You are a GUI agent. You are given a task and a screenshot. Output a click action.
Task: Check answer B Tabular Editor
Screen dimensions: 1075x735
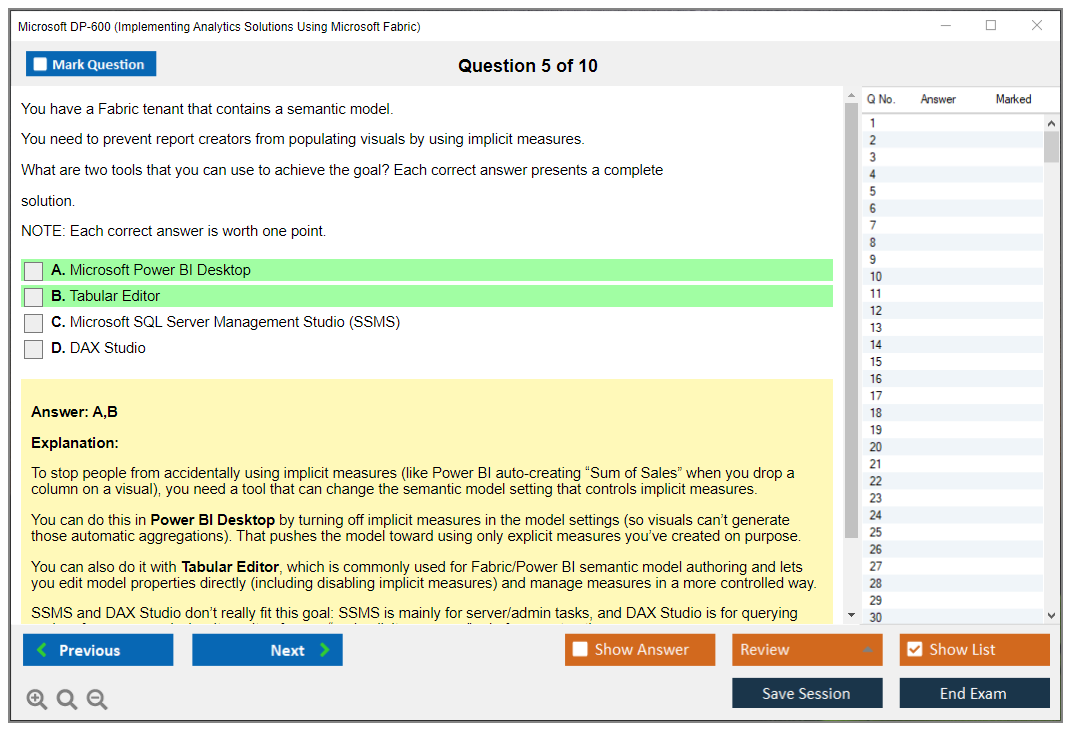point(33,296)
